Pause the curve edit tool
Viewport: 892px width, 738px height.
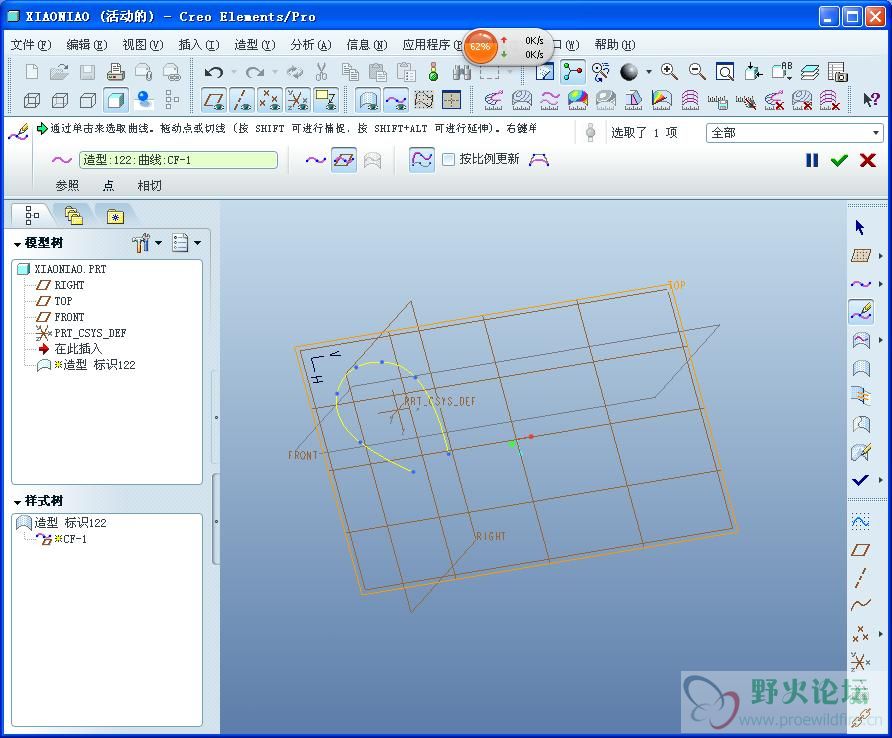(812, 160)
